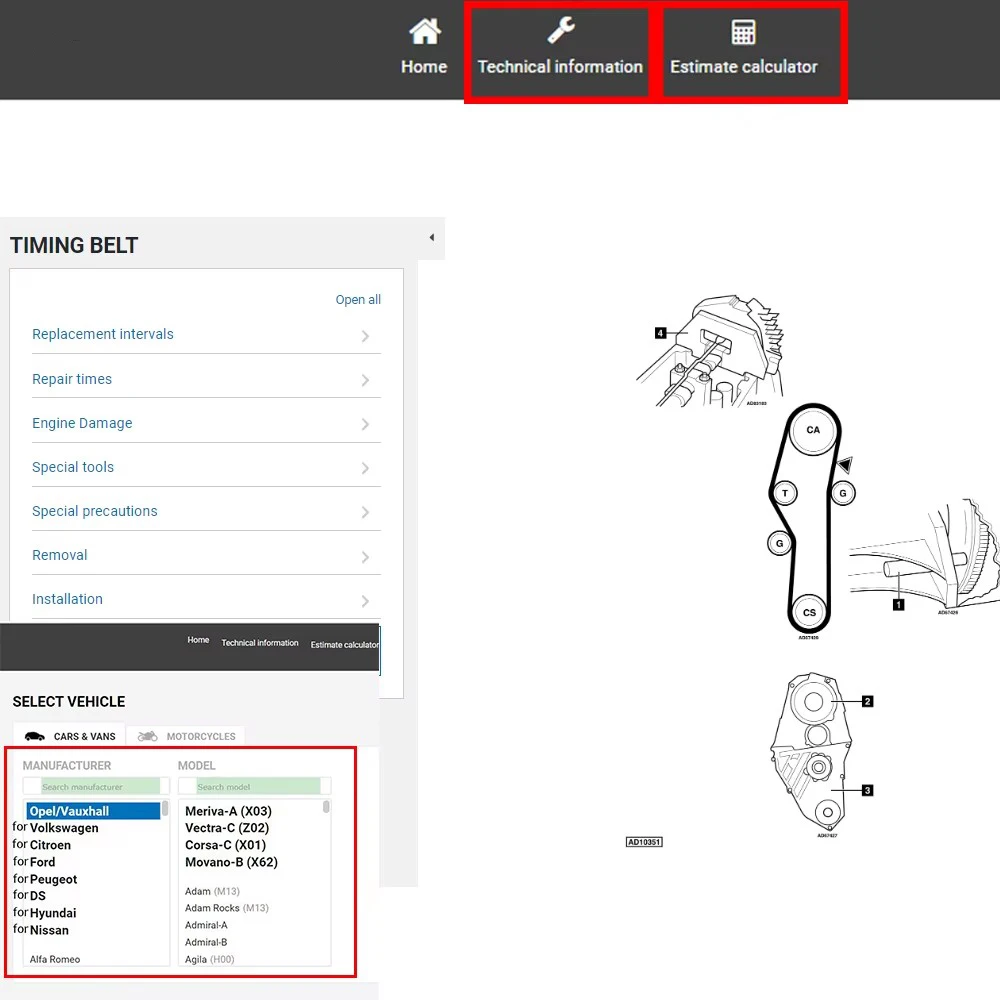Expand chevron beside Replacement intervals
The height and width of the screenshot is (1000, 1000).
pyautogui.click(x=365, y=335)
